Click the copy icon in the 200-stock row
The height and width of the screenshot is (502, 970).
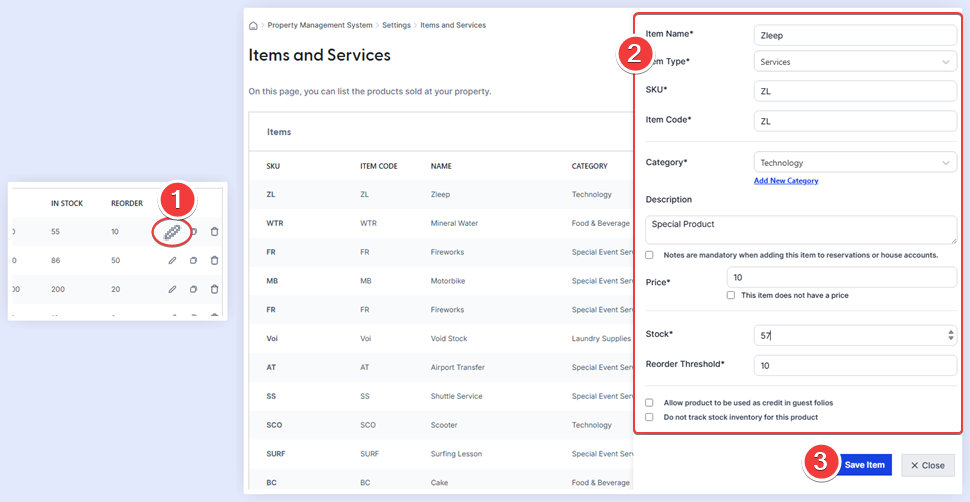pos(194,290)
